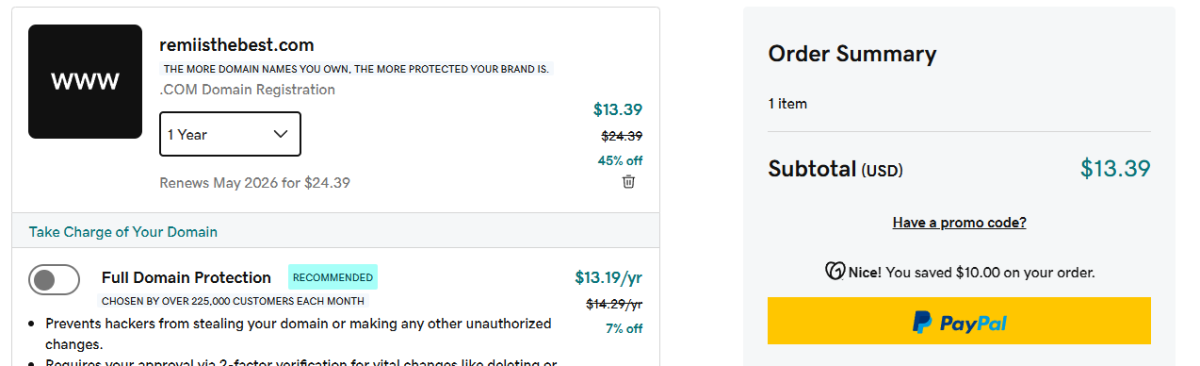Click the remiisthebest.com domain name
Screen dimensions: 1200x366
tap(237, 45)
